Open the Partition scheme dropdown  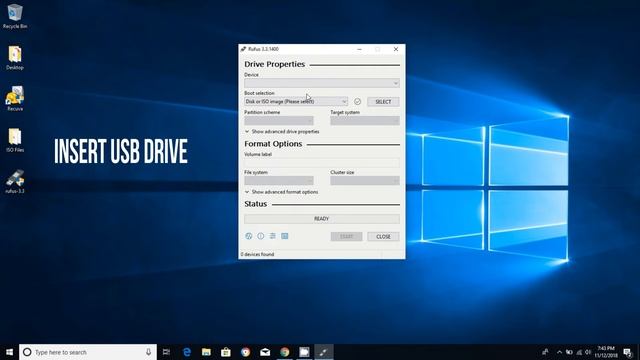(x=279, y=120)
